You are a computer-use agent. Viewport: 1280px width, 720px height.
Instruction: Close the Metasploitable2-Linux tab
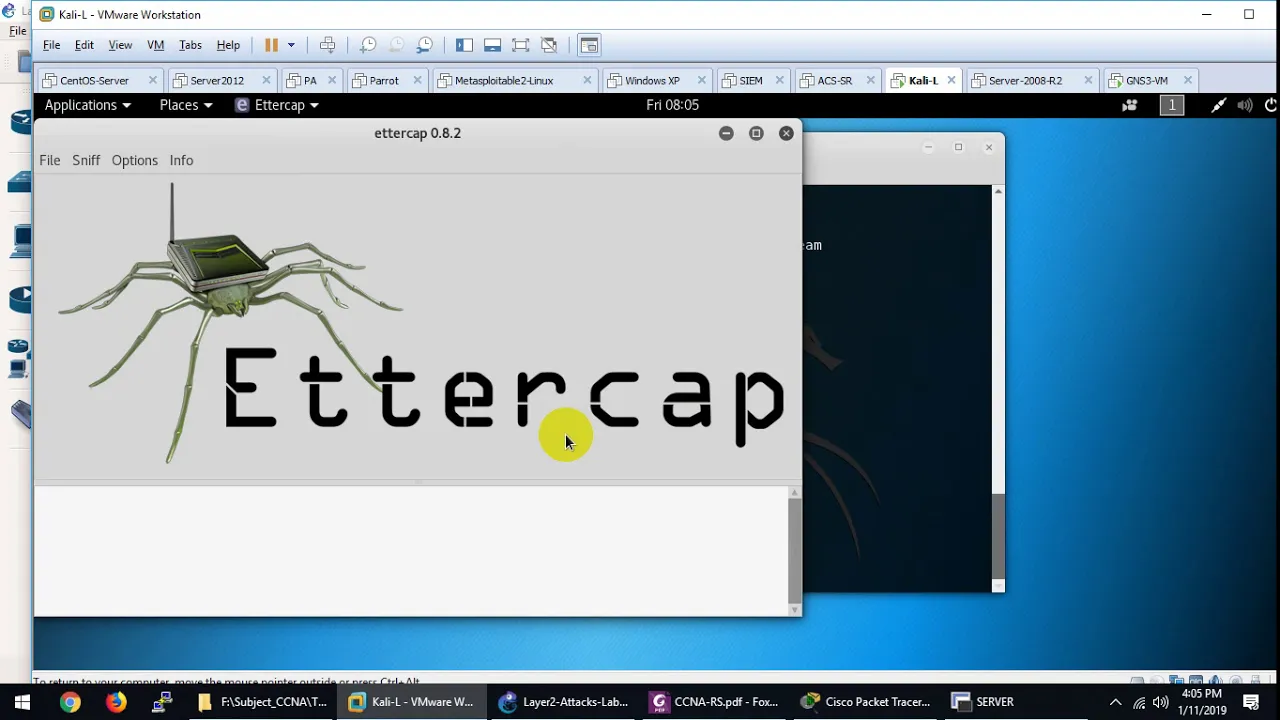(587, 80)
